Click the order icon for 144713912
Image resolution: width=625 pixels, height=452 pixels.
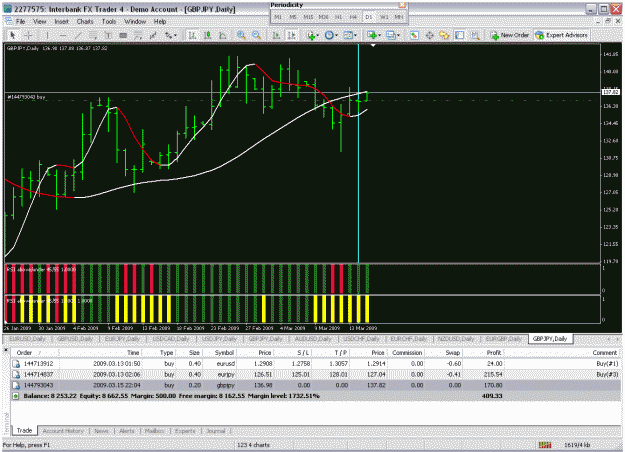(x=16, y=364)
